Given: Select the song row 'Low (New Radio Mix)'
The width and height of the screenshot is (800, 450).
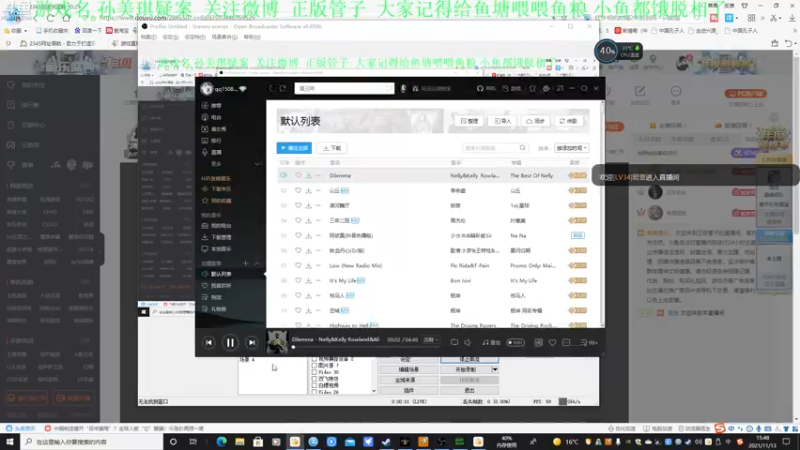Looking at the screenshot, I should (x=433, y=265).
